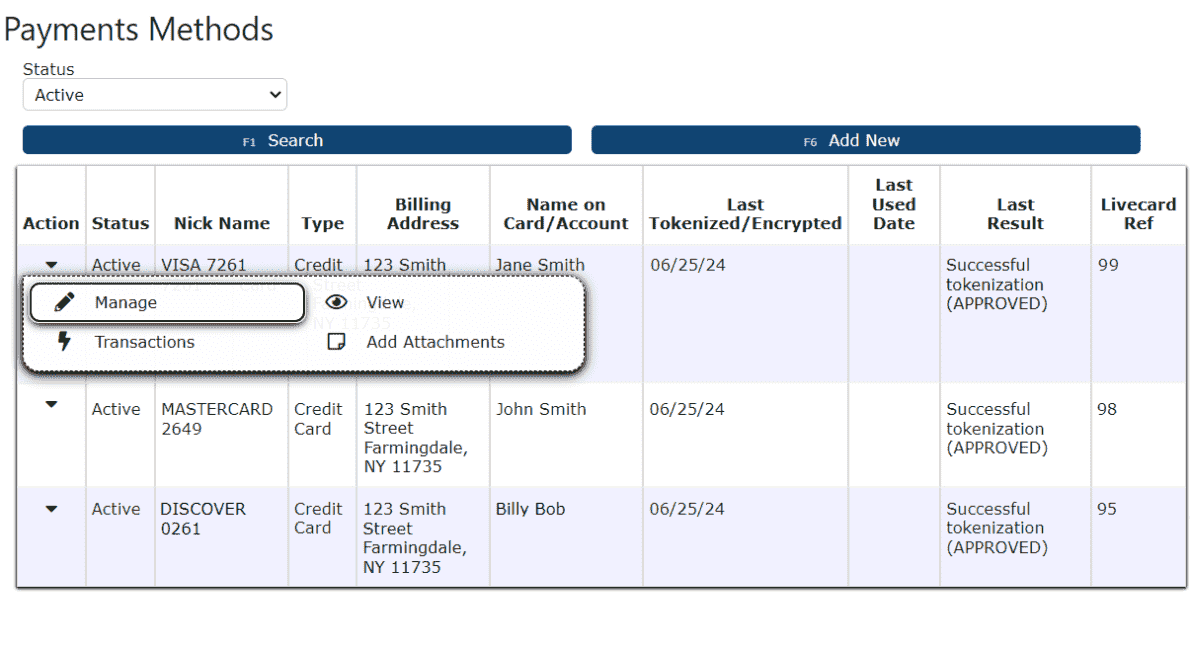Screen dimensions: 1200x654
Task: Click the Billy Bob name cell
Action: [x=530, y=509]
